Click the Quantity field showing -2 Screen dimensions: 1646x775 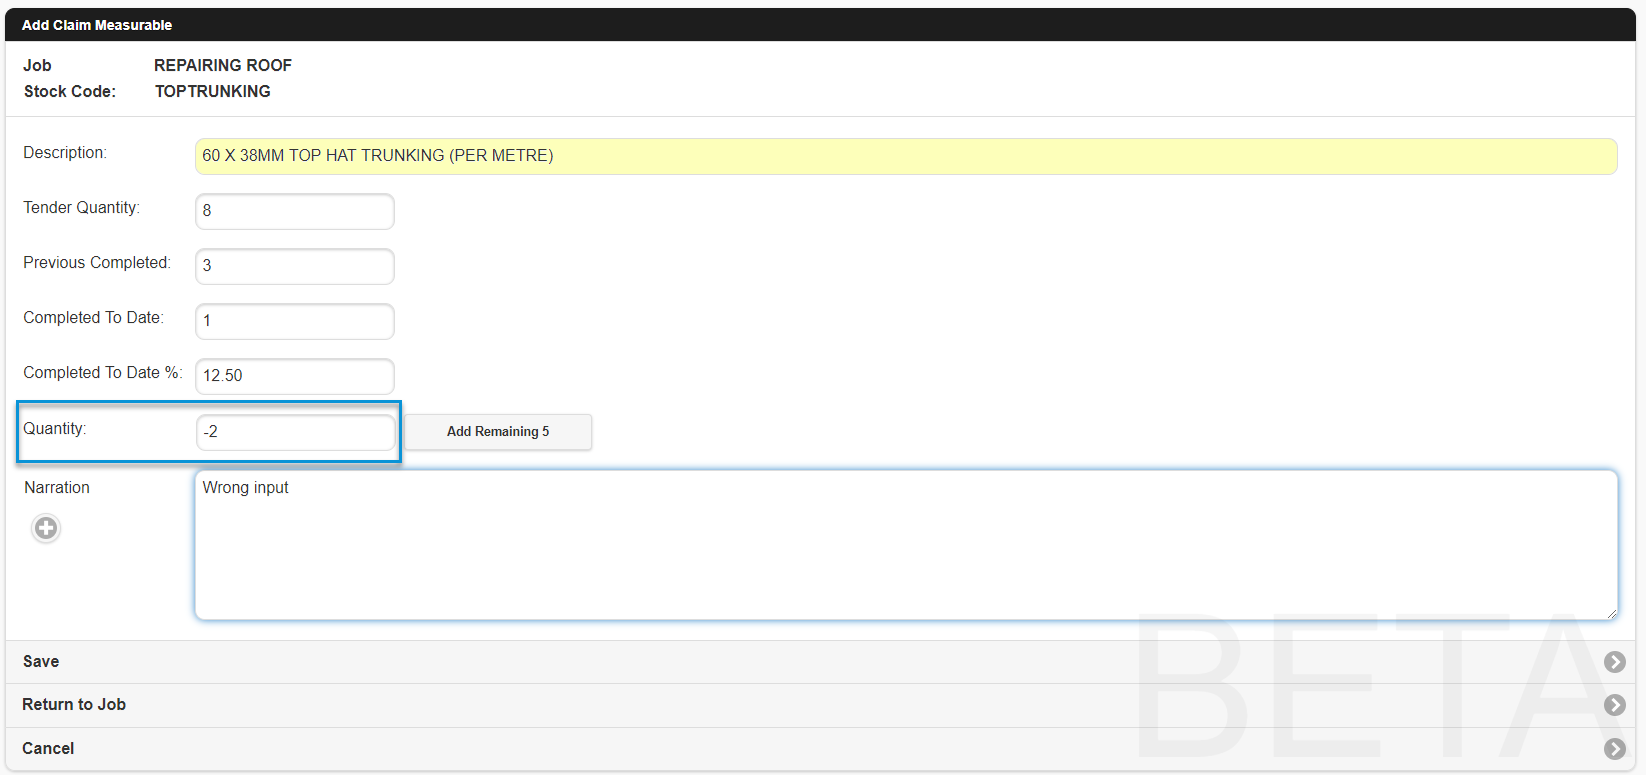pyautogui.click(x=295, y=432)
